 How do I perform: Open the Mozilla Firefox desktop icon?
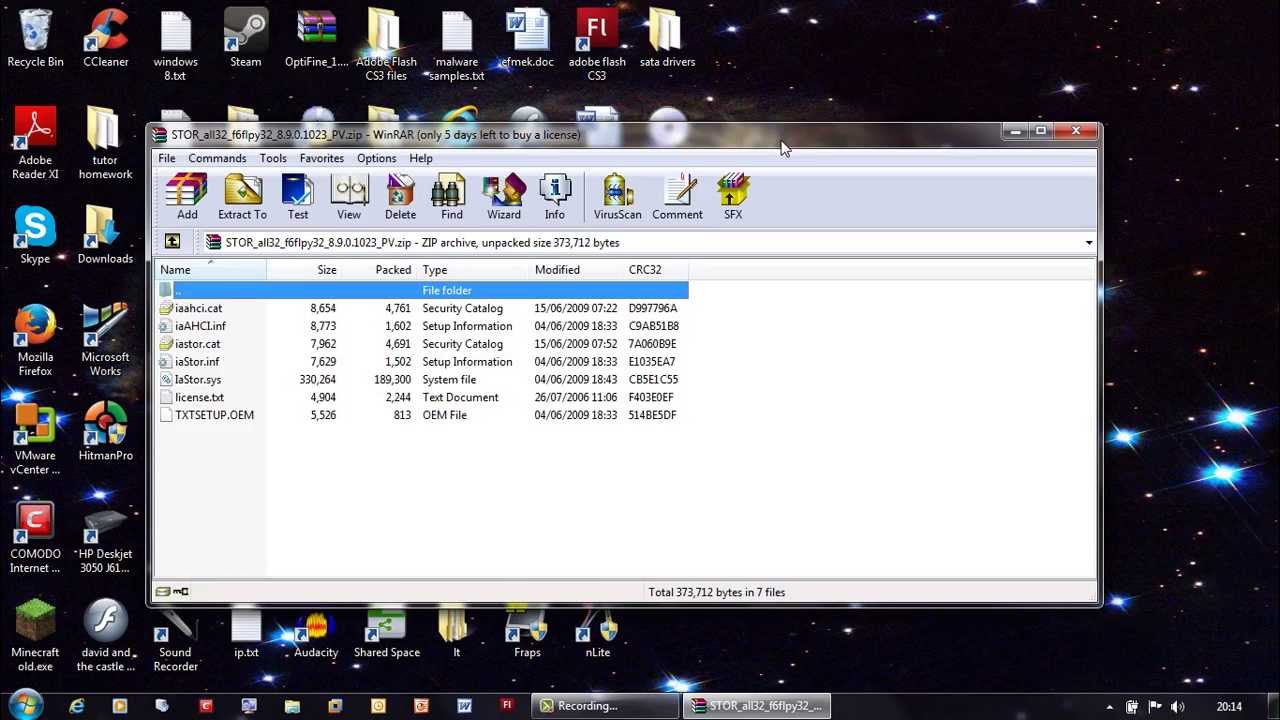pyautogui.click(x=35, y=341)
